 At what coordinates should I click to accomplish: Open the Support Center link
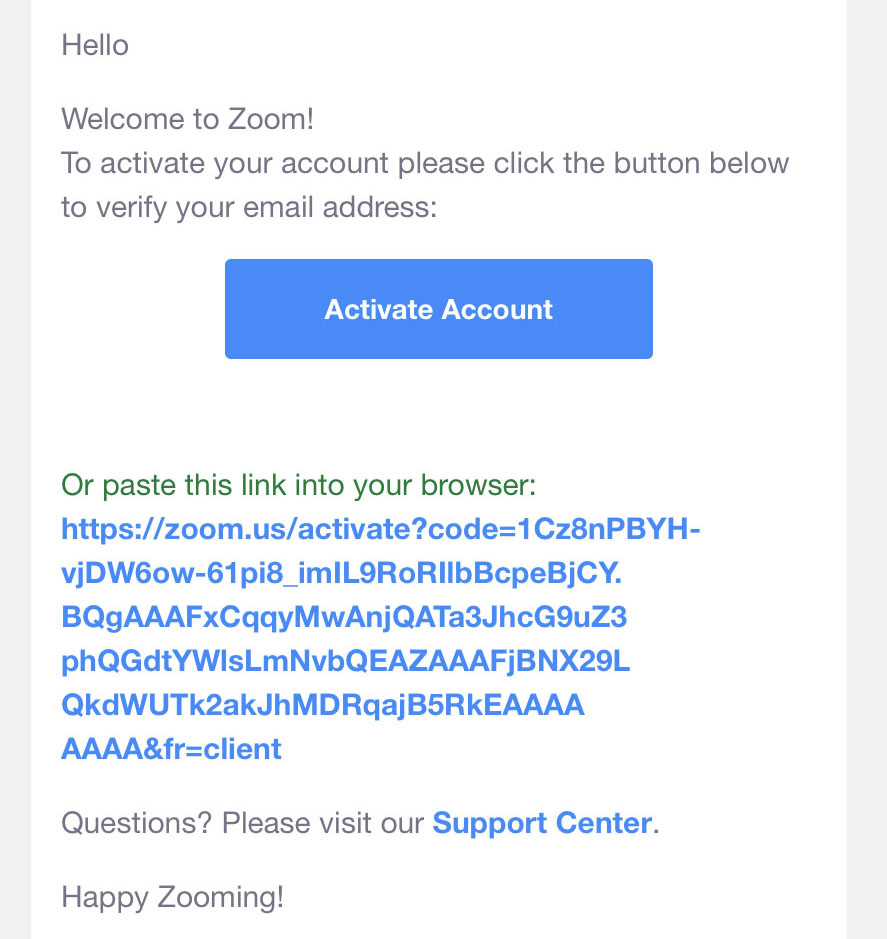coord(542,823)
